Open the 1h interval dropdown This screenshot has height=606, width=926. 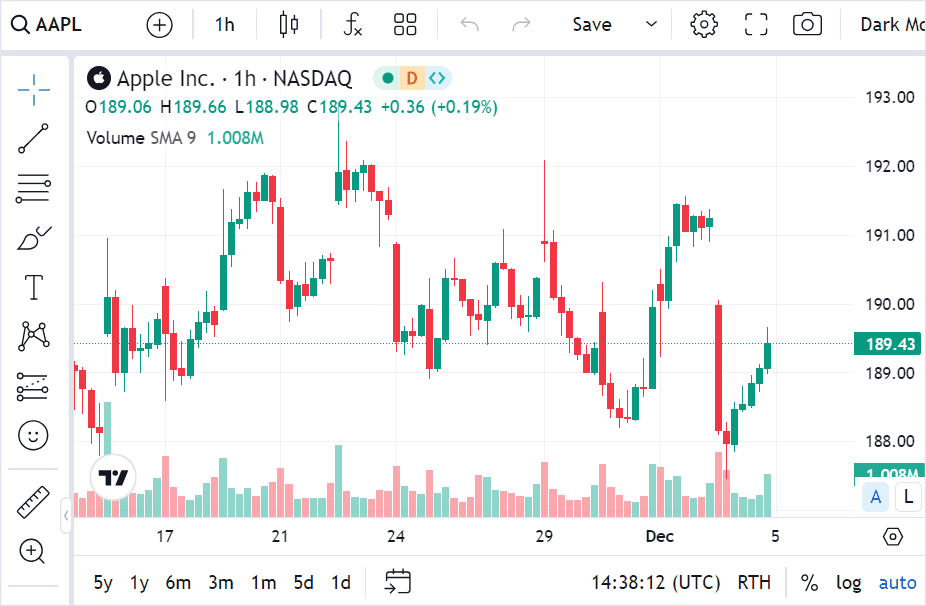pos(225,25)
